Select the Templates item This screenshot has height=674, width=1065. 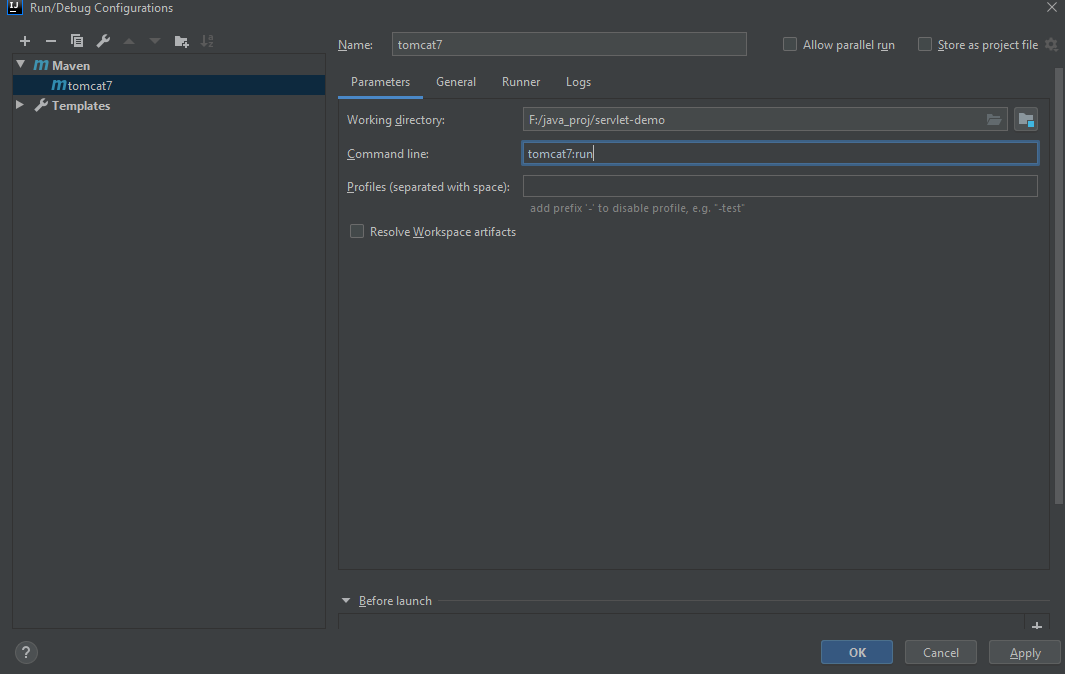coord(81,105)
